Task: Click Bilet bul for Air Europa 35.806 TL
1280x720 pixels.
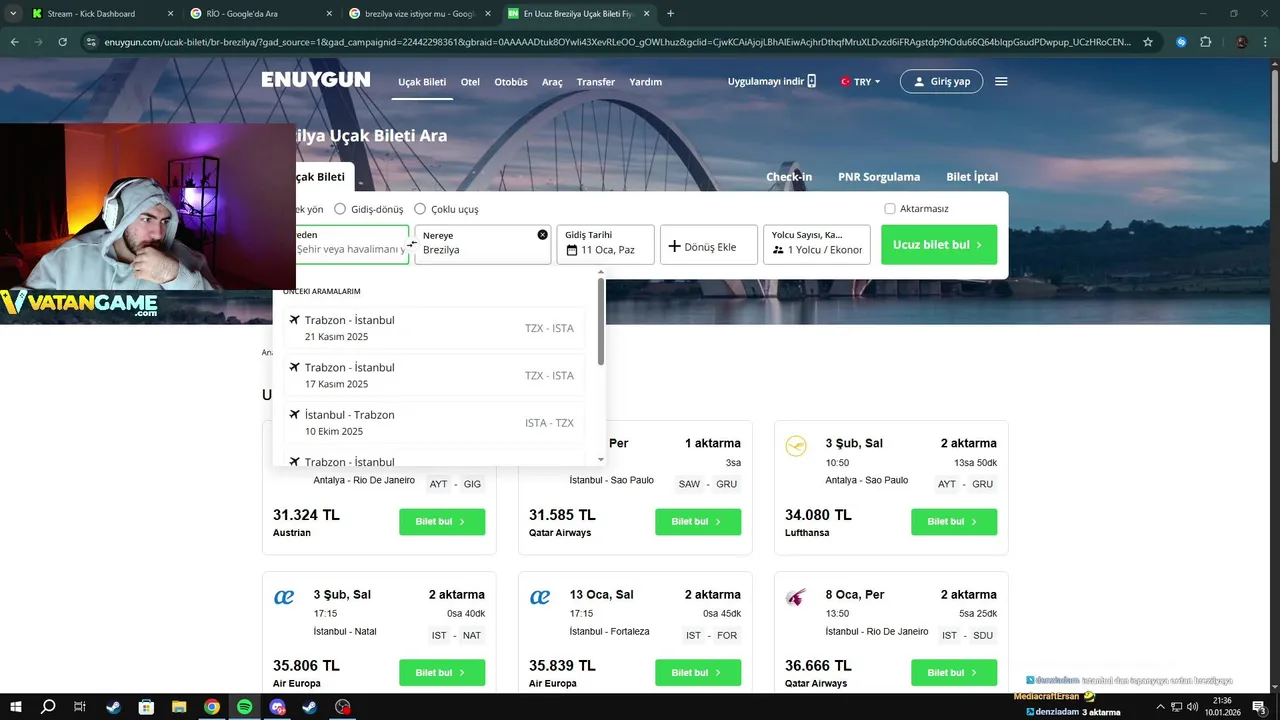Action: (x=442, y=673)
